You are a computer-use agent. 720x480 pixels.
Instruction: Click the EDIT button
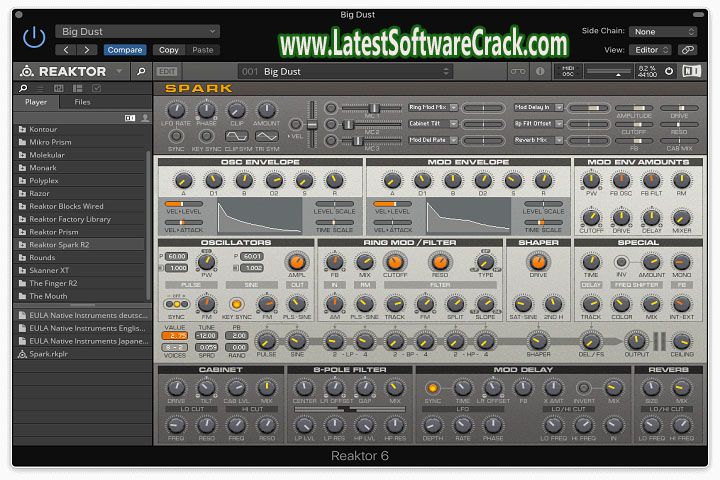pos(167,71)
